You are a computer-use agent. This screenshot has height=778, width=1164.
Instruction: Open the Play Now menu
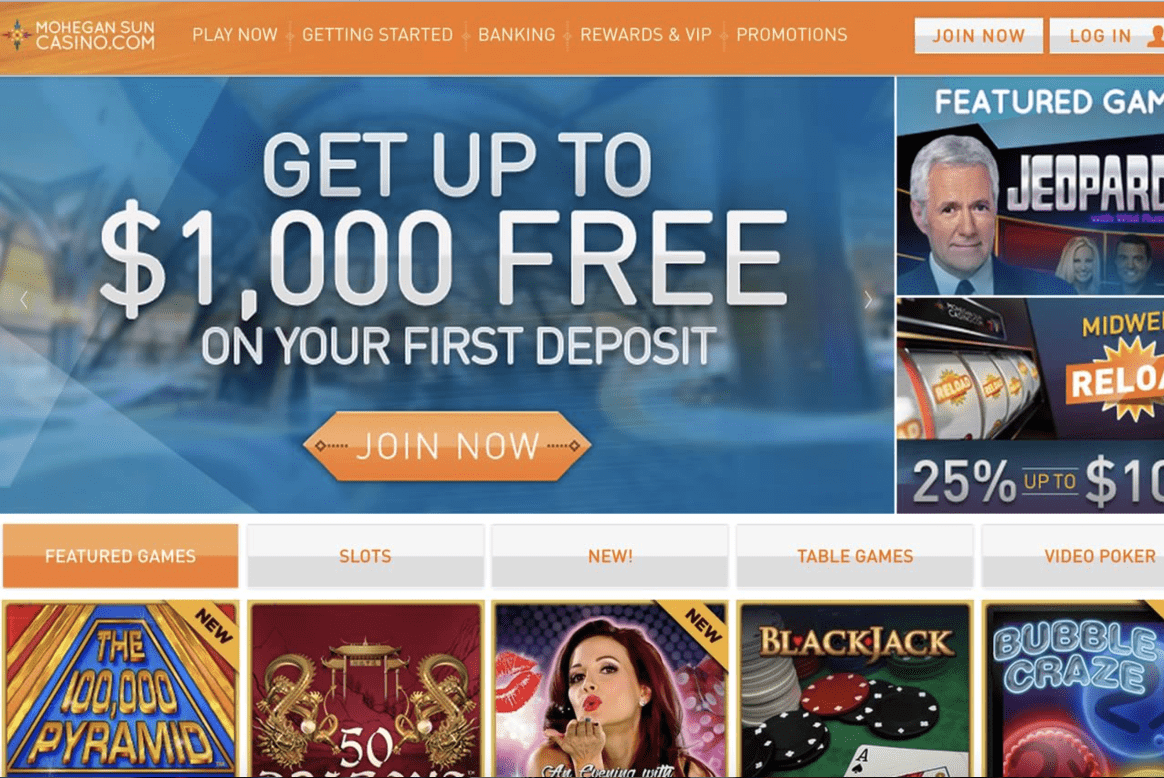point(235,35)
